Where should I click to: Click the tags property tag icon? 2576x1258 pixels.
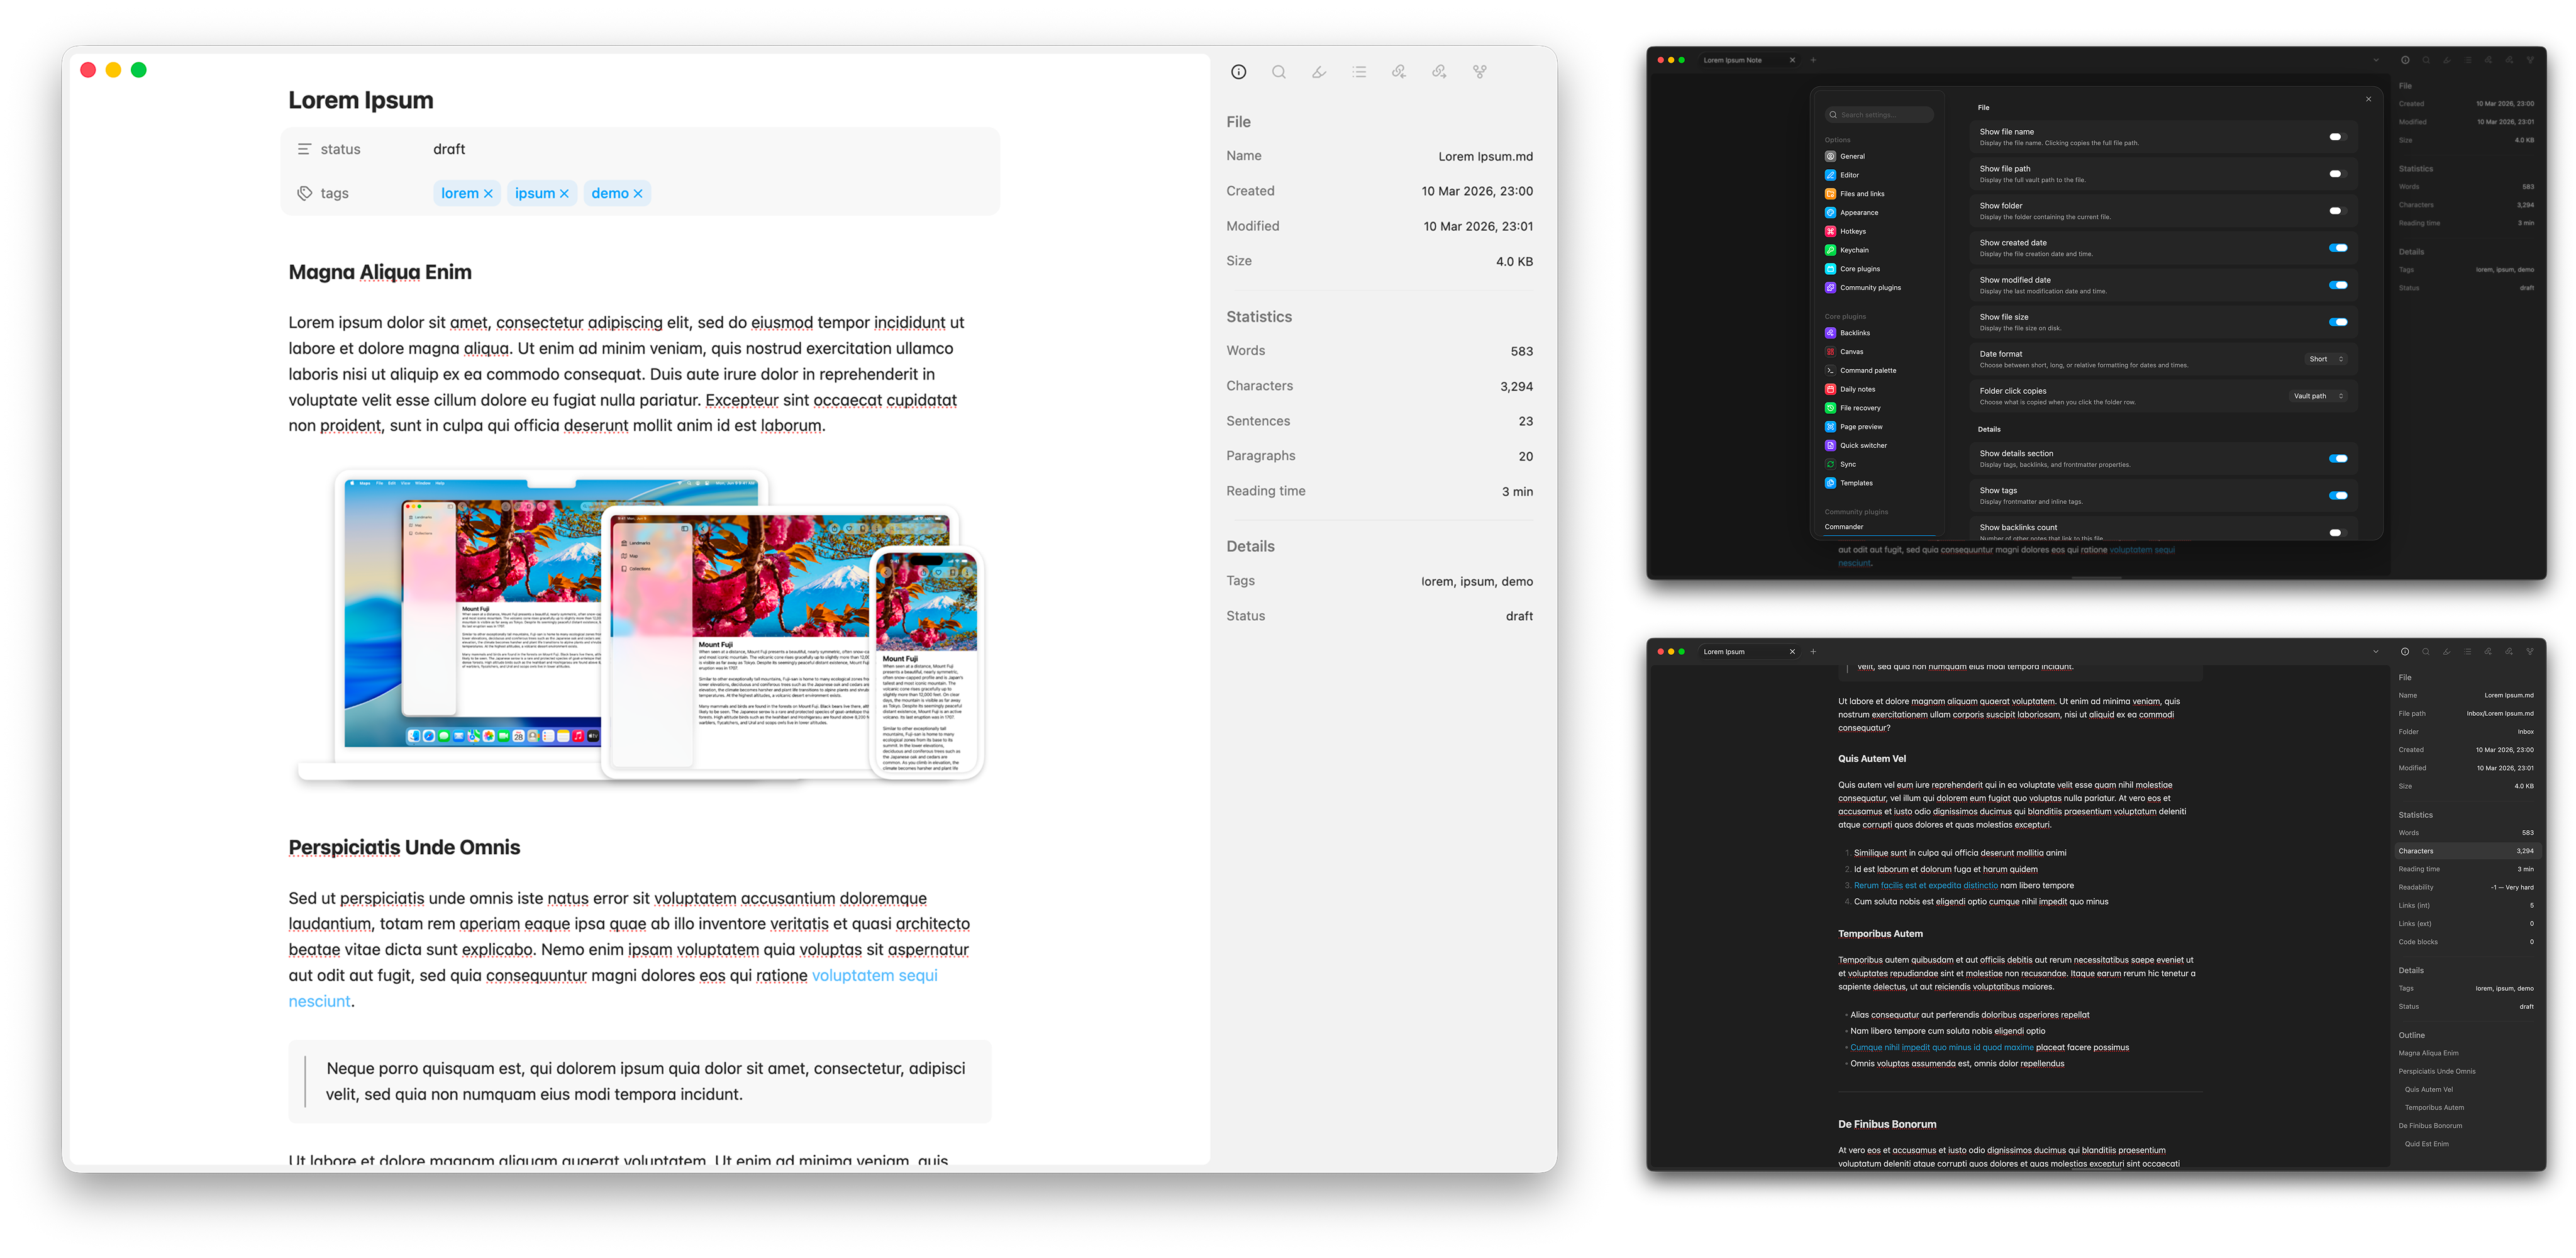click(x=304, y=193)
